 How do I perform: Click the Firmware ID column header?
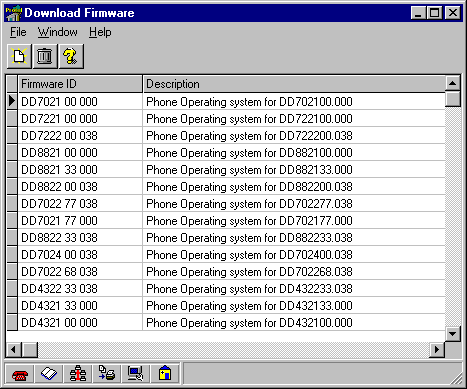pos(80,84)
